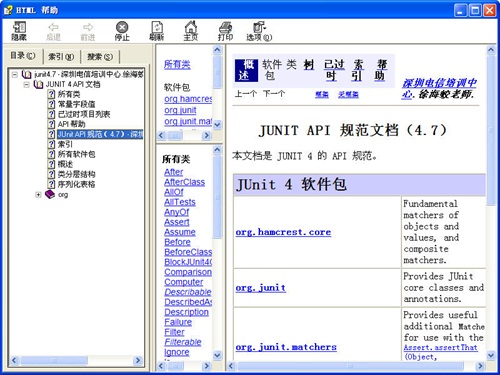Open the 所有类 link in package frame
Image resolution: width=500 pixels, height=375 pixels.
pyautogui.click(x=177, y=64)
